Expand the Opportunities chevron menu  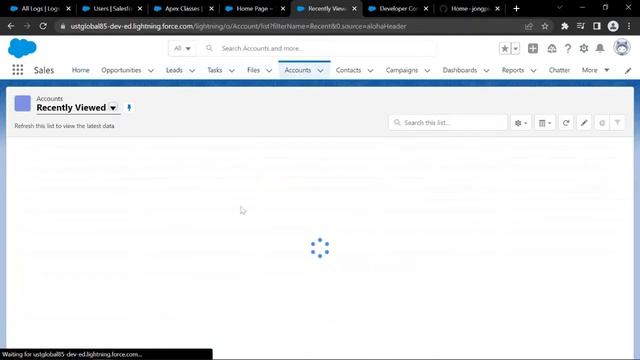pyautogui.click(x=151, y=71)
